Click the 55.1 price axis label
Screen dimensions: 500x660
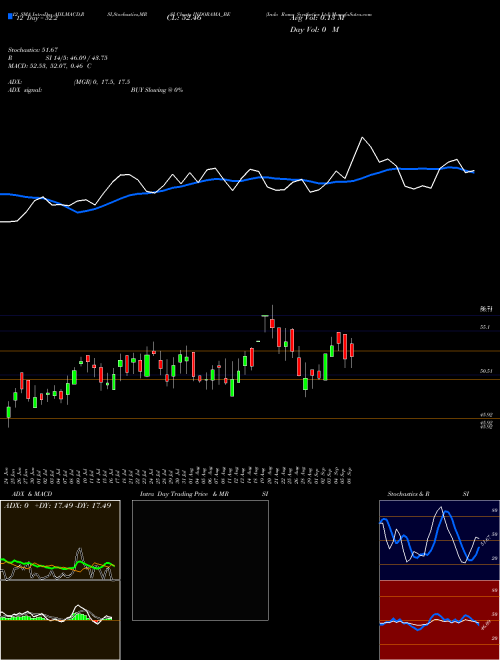click(484, 327)
